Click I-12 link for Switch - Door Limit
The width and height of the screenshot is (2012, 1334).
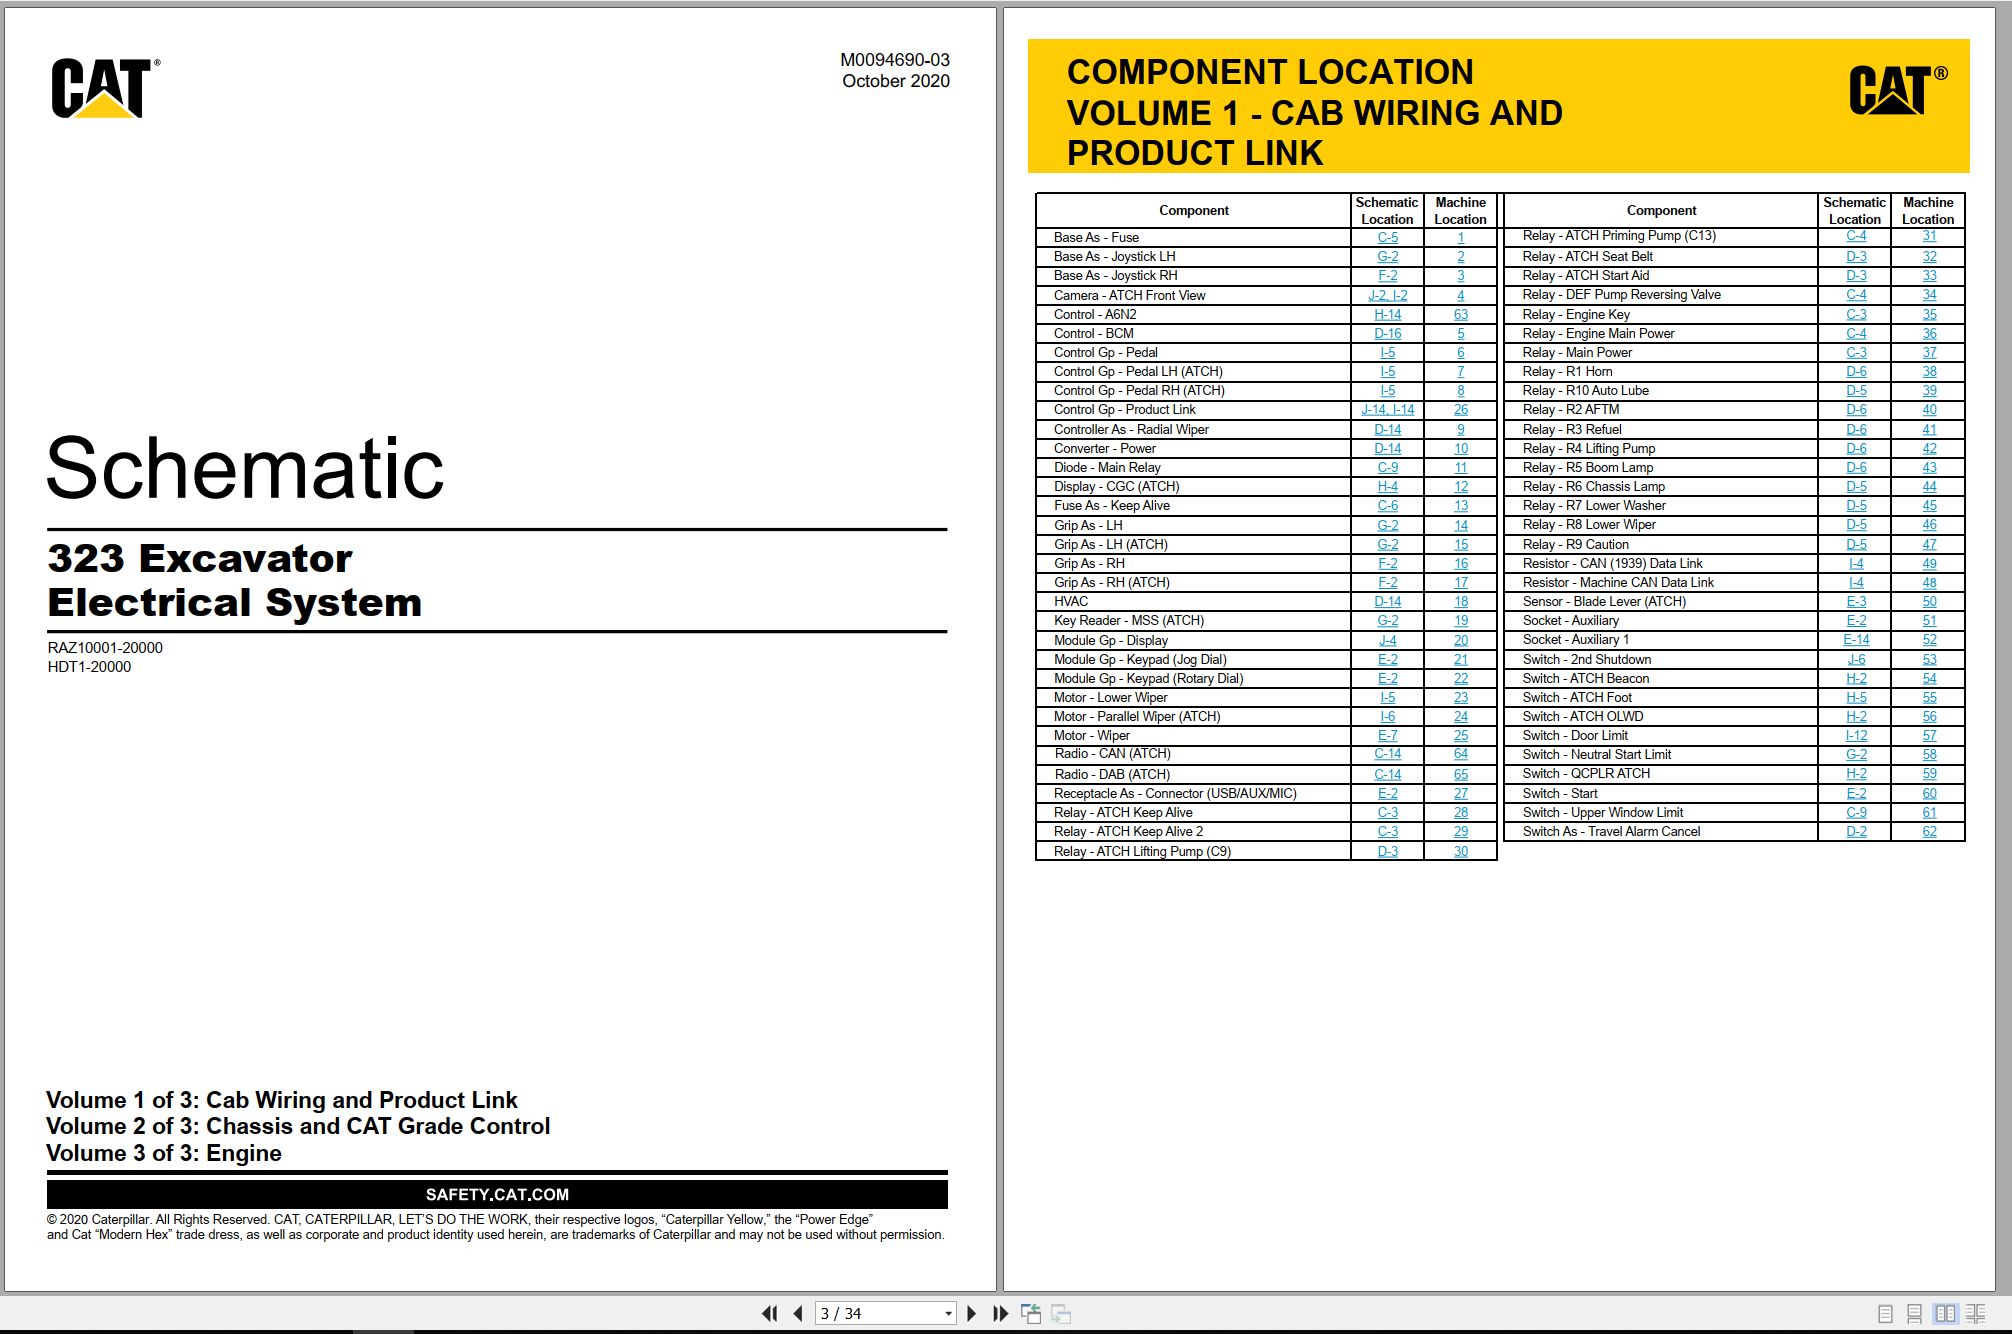(1856, 735)
